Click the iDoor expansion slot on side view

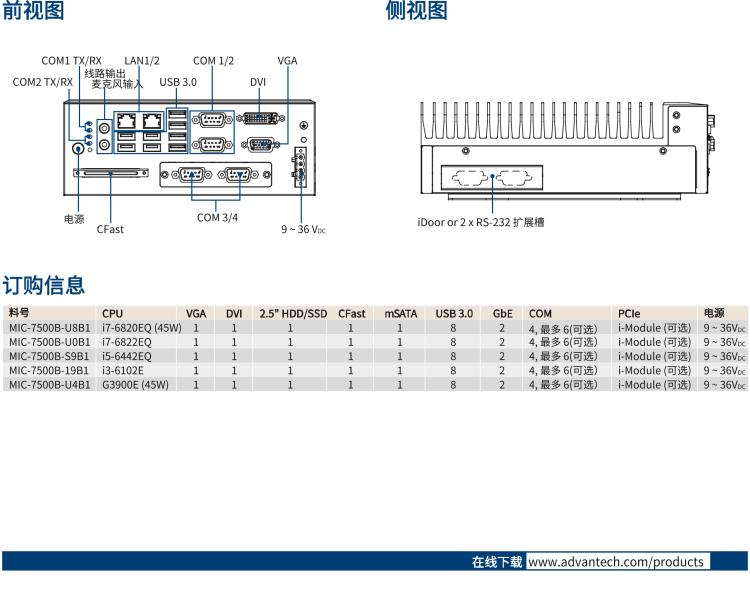tap(492, 181)
